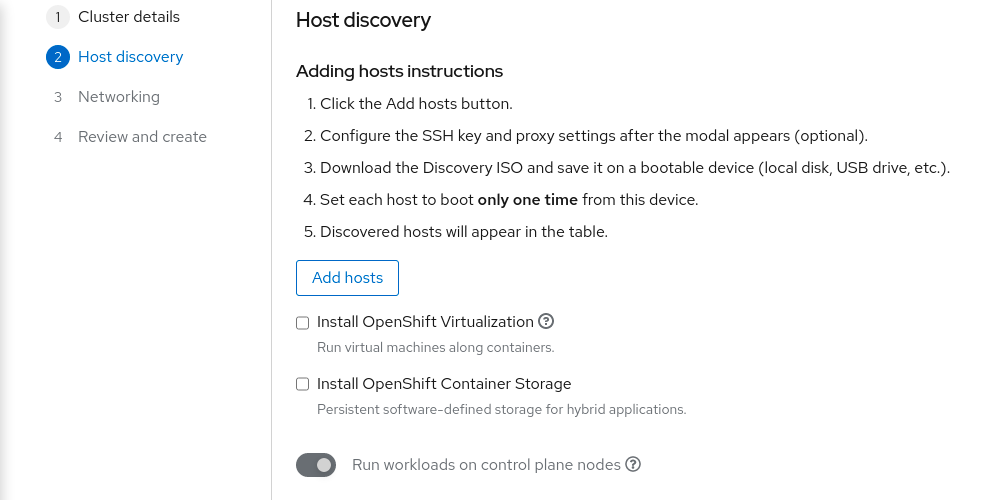Open the Networking wizard step
This screenshot has width=1000, height=500.
119,97
